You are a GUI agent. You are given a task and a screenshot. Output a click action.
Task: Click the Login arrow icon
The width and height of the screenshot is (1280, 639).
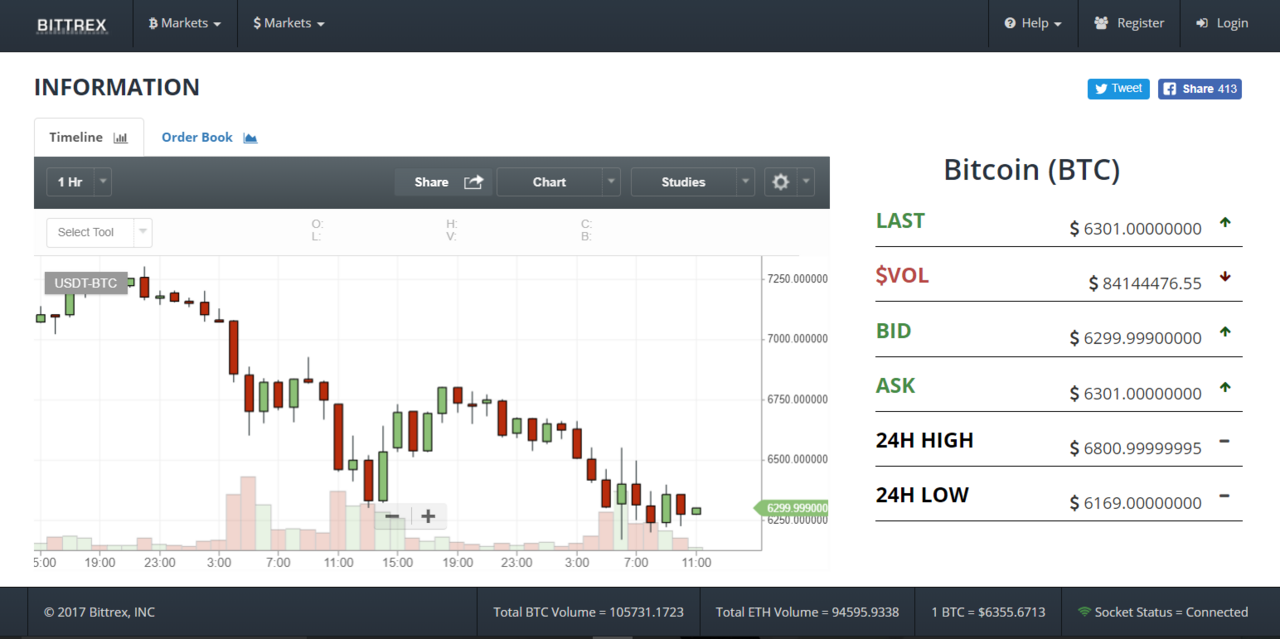pos(1202,23)
